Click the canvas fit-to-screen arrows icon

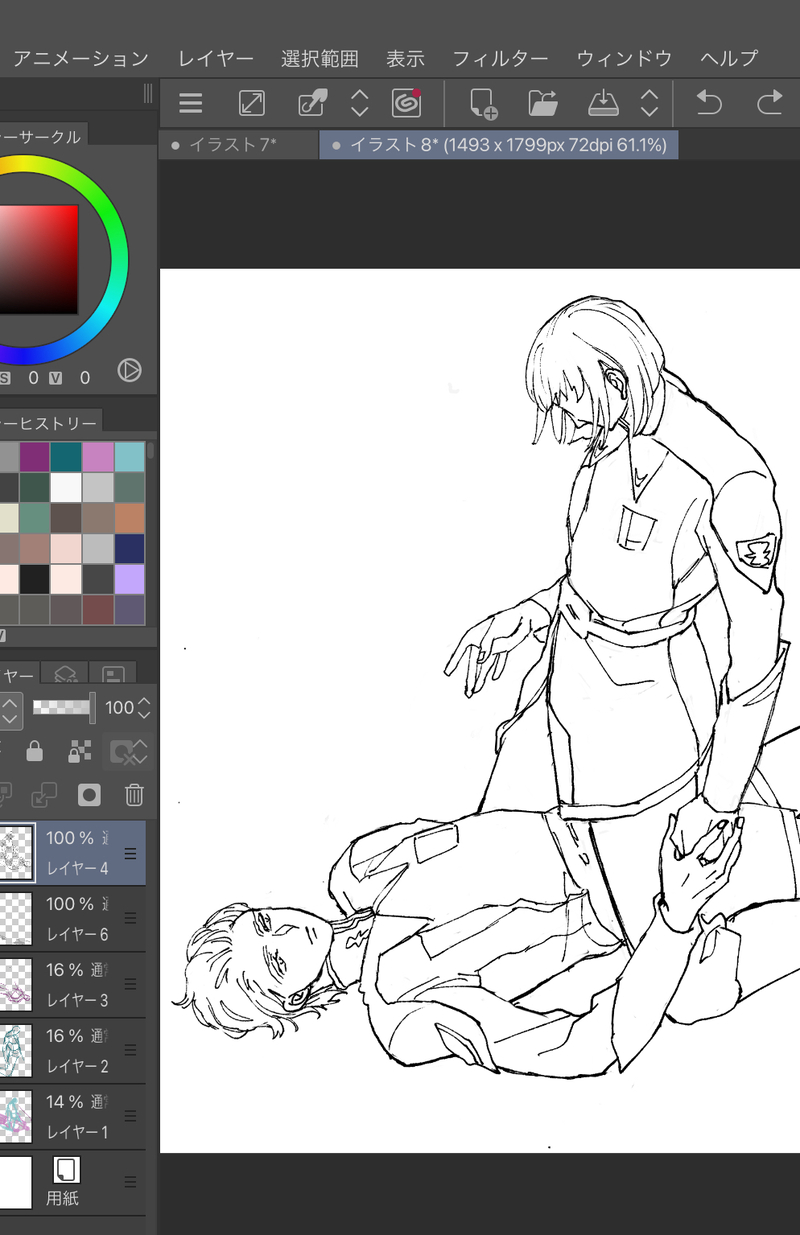(x=252, y=103)
